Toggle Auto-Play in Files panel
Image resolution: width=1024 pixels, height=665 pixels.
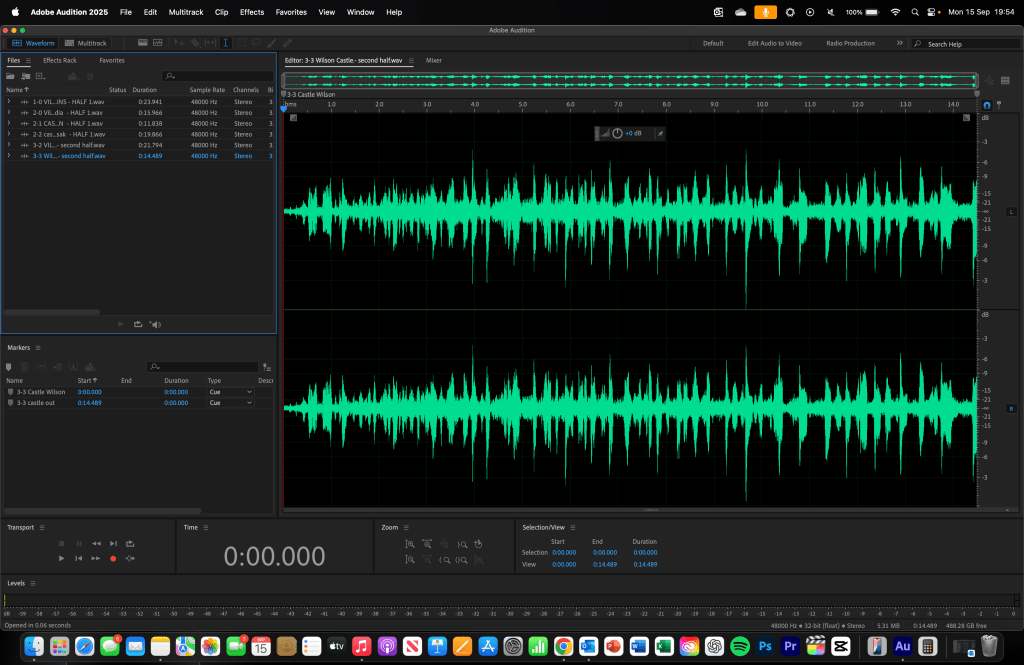155,324
